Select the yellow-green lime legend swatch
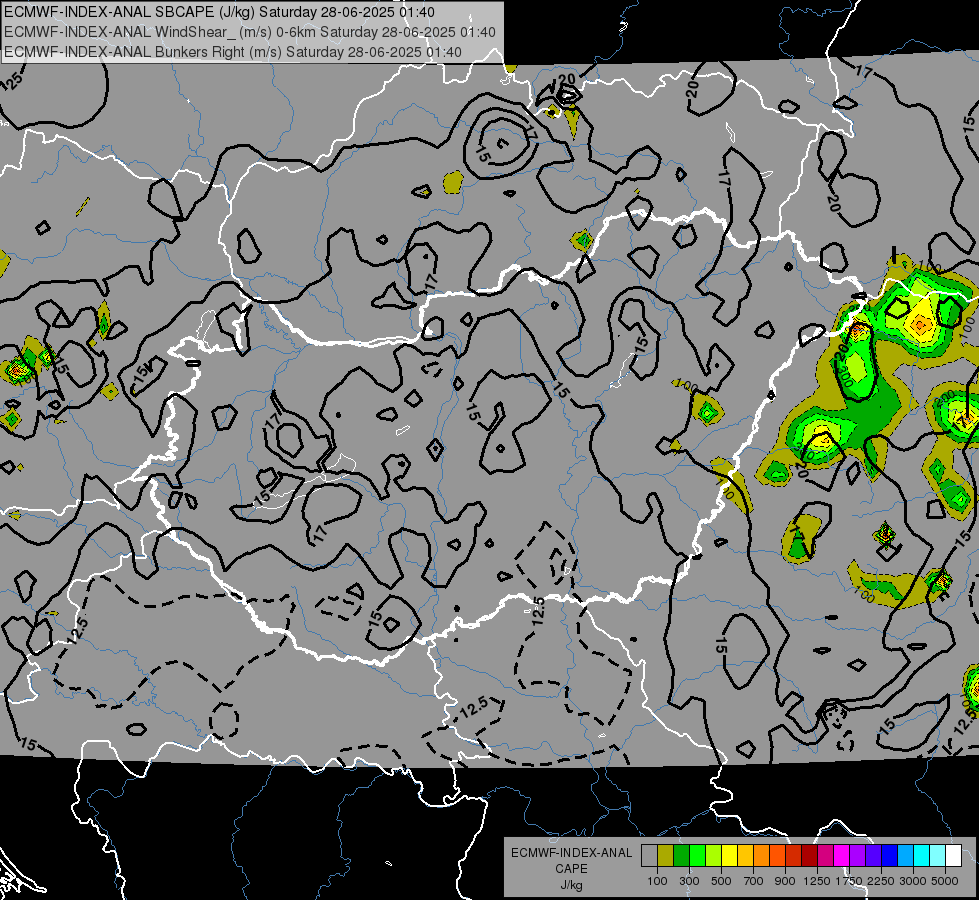This screenshot has height=900, width=979. point(714,855)
